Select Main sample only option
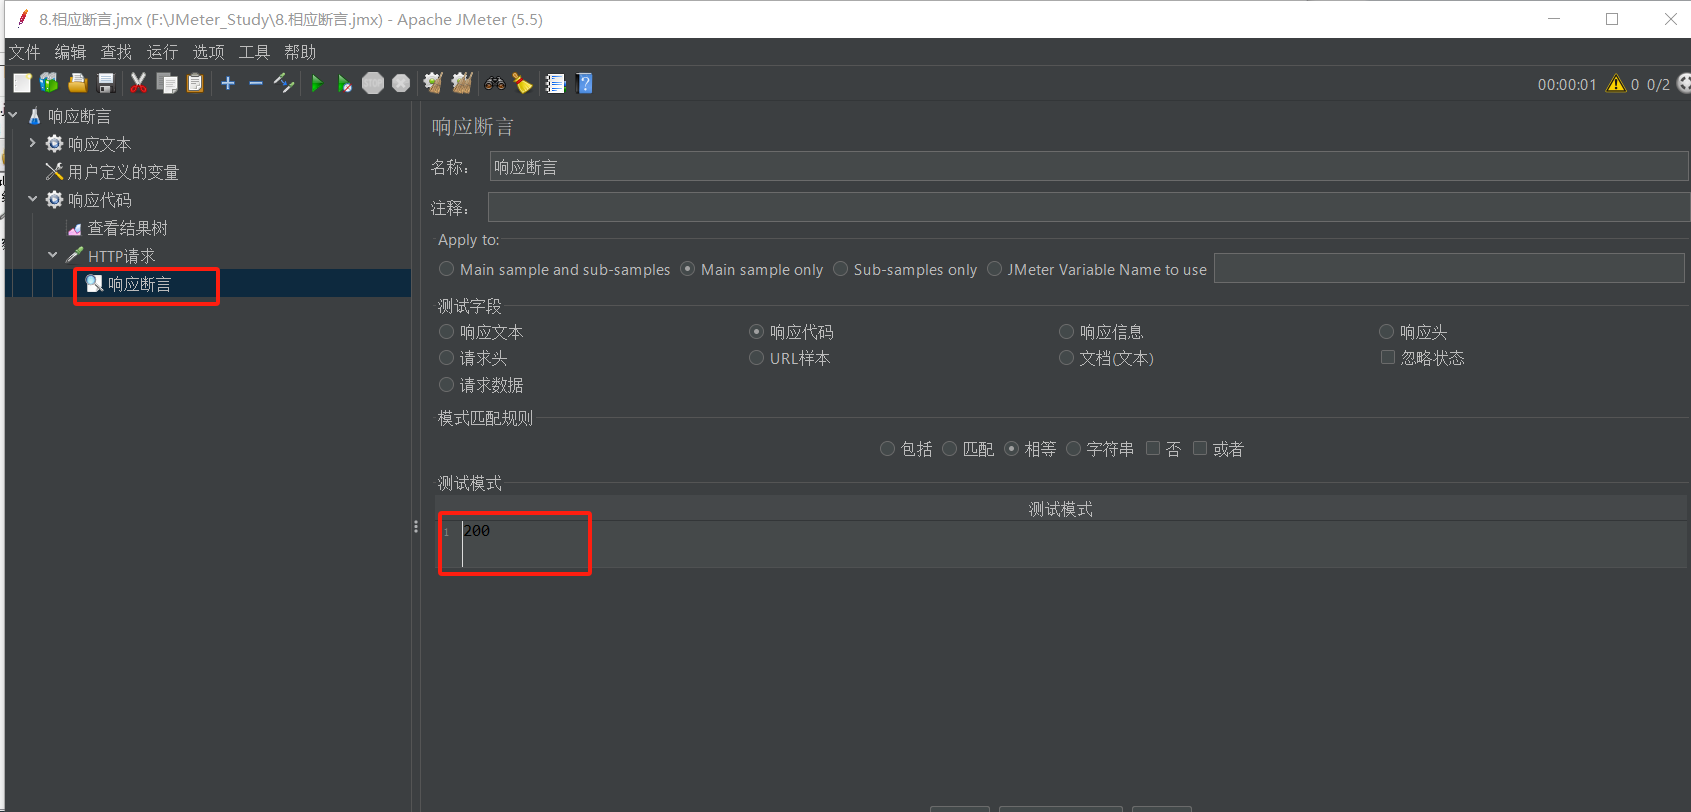This screenshot has height=812, width=1691. pyautogui.click(x=688, y=269)
